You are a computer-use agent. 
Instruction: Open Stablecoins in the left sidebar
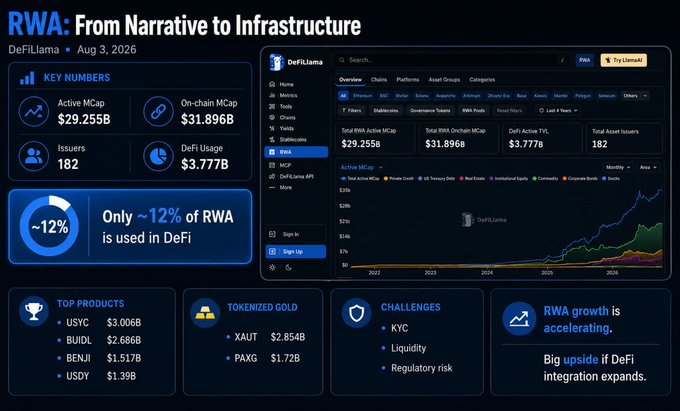click(288, 140)
